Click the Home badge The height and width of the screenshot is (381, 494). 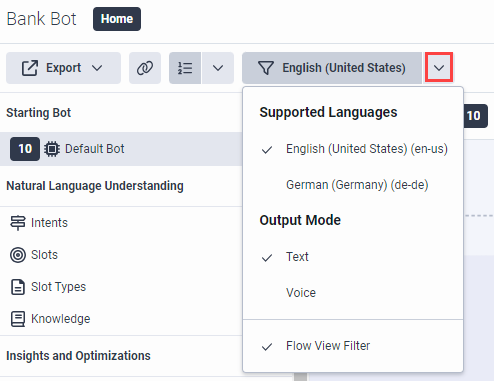[x=117, y=19]
